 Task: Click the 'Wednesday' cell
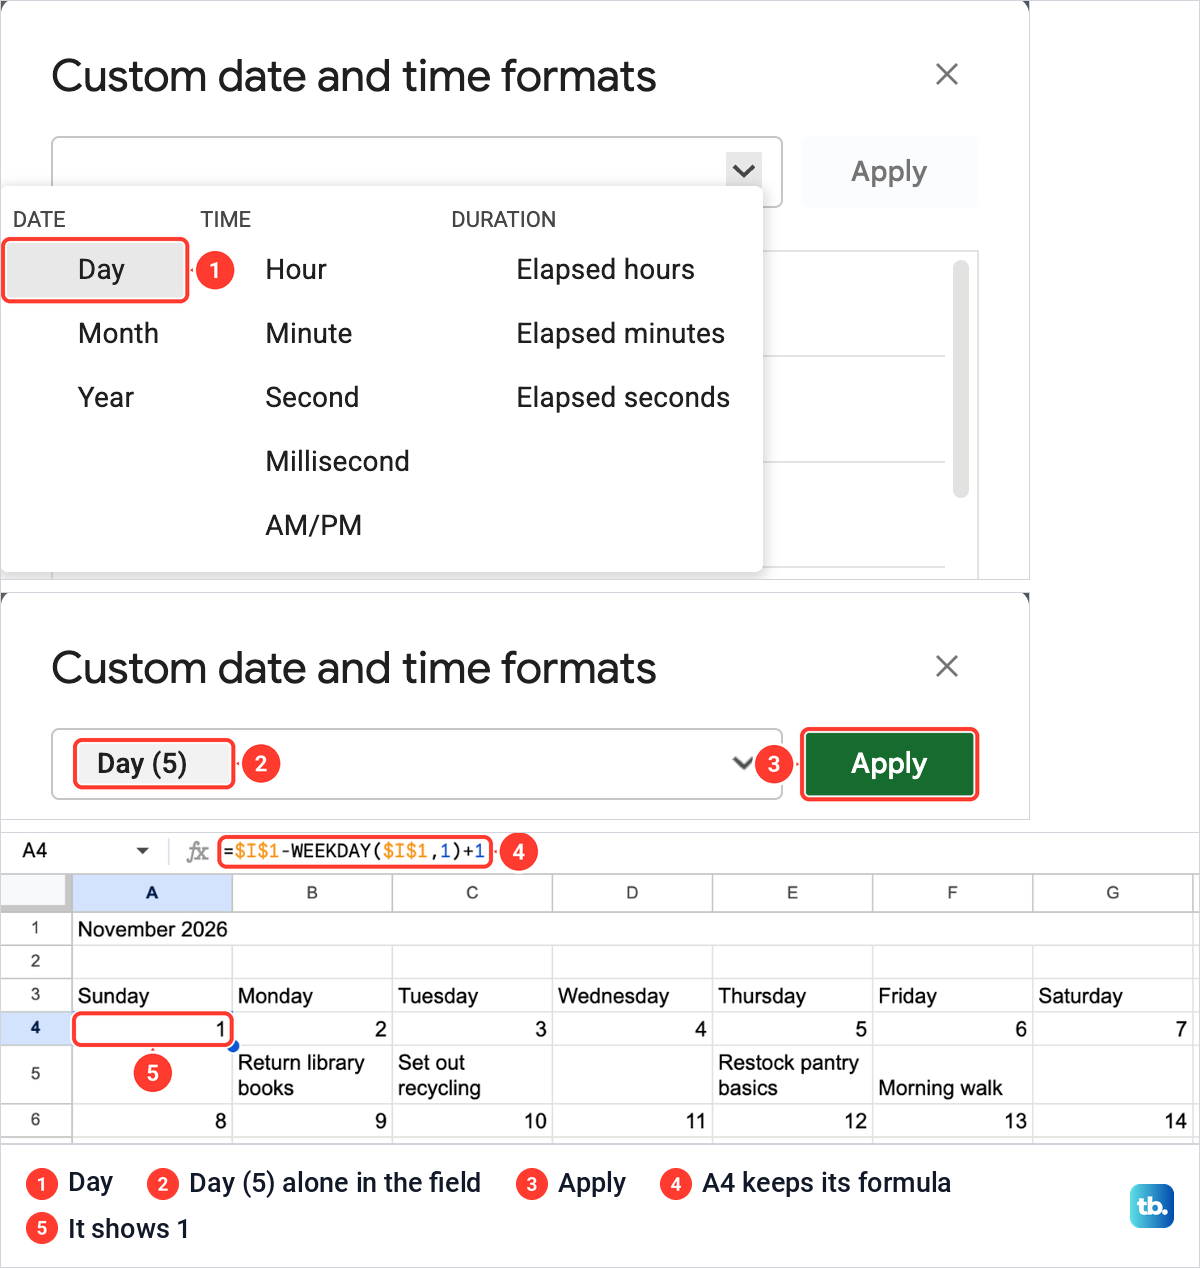point(632,995)
